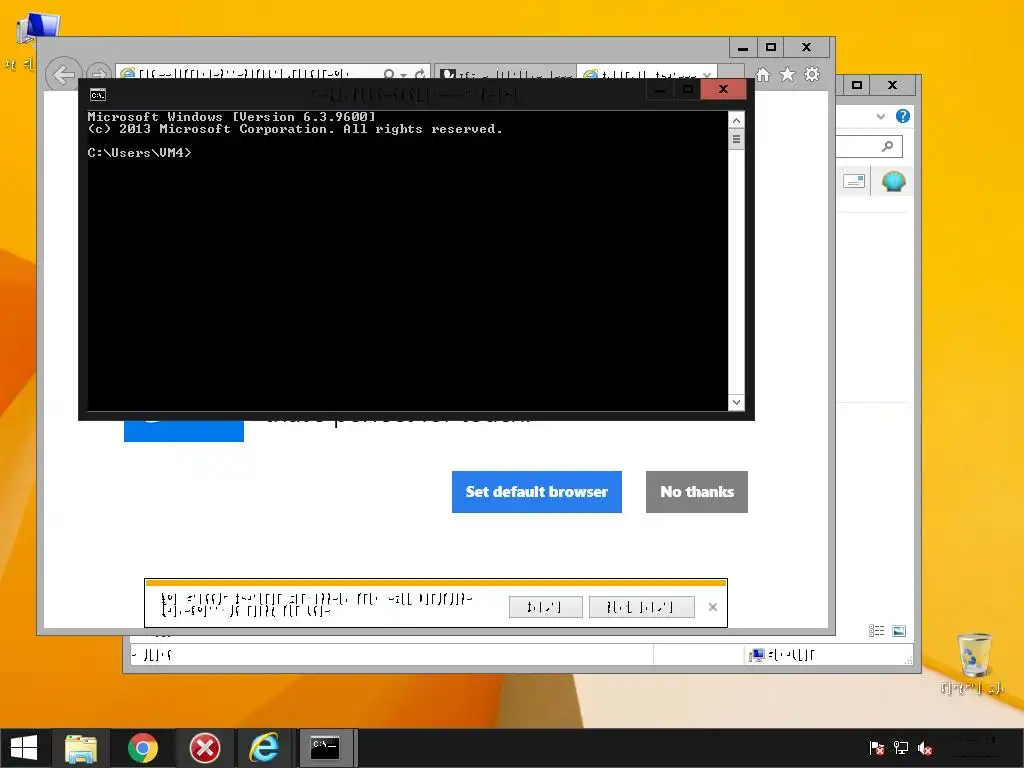Open File Explorer from the taskbar
Screen dimensions: 1024x768
[81, 748]
